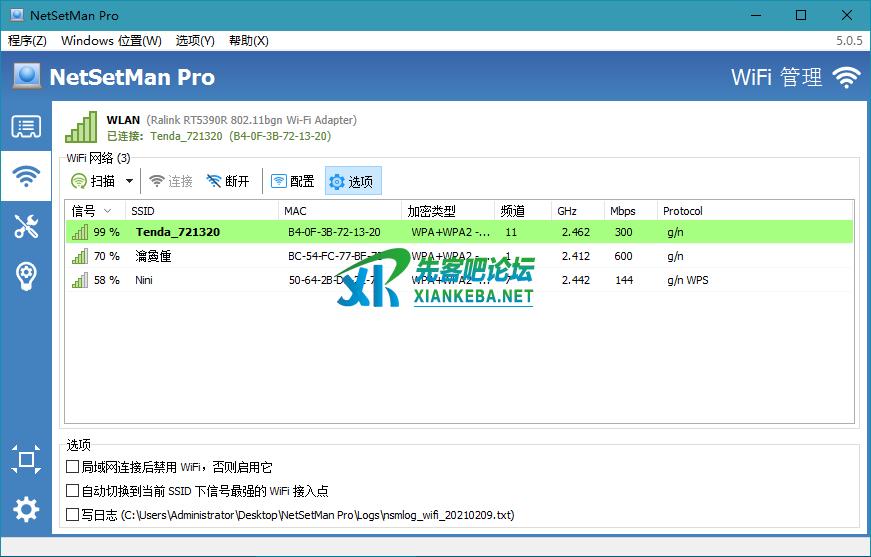Open the settings gear in sidebar
This screenshot has width=871, height=557.
26,510
